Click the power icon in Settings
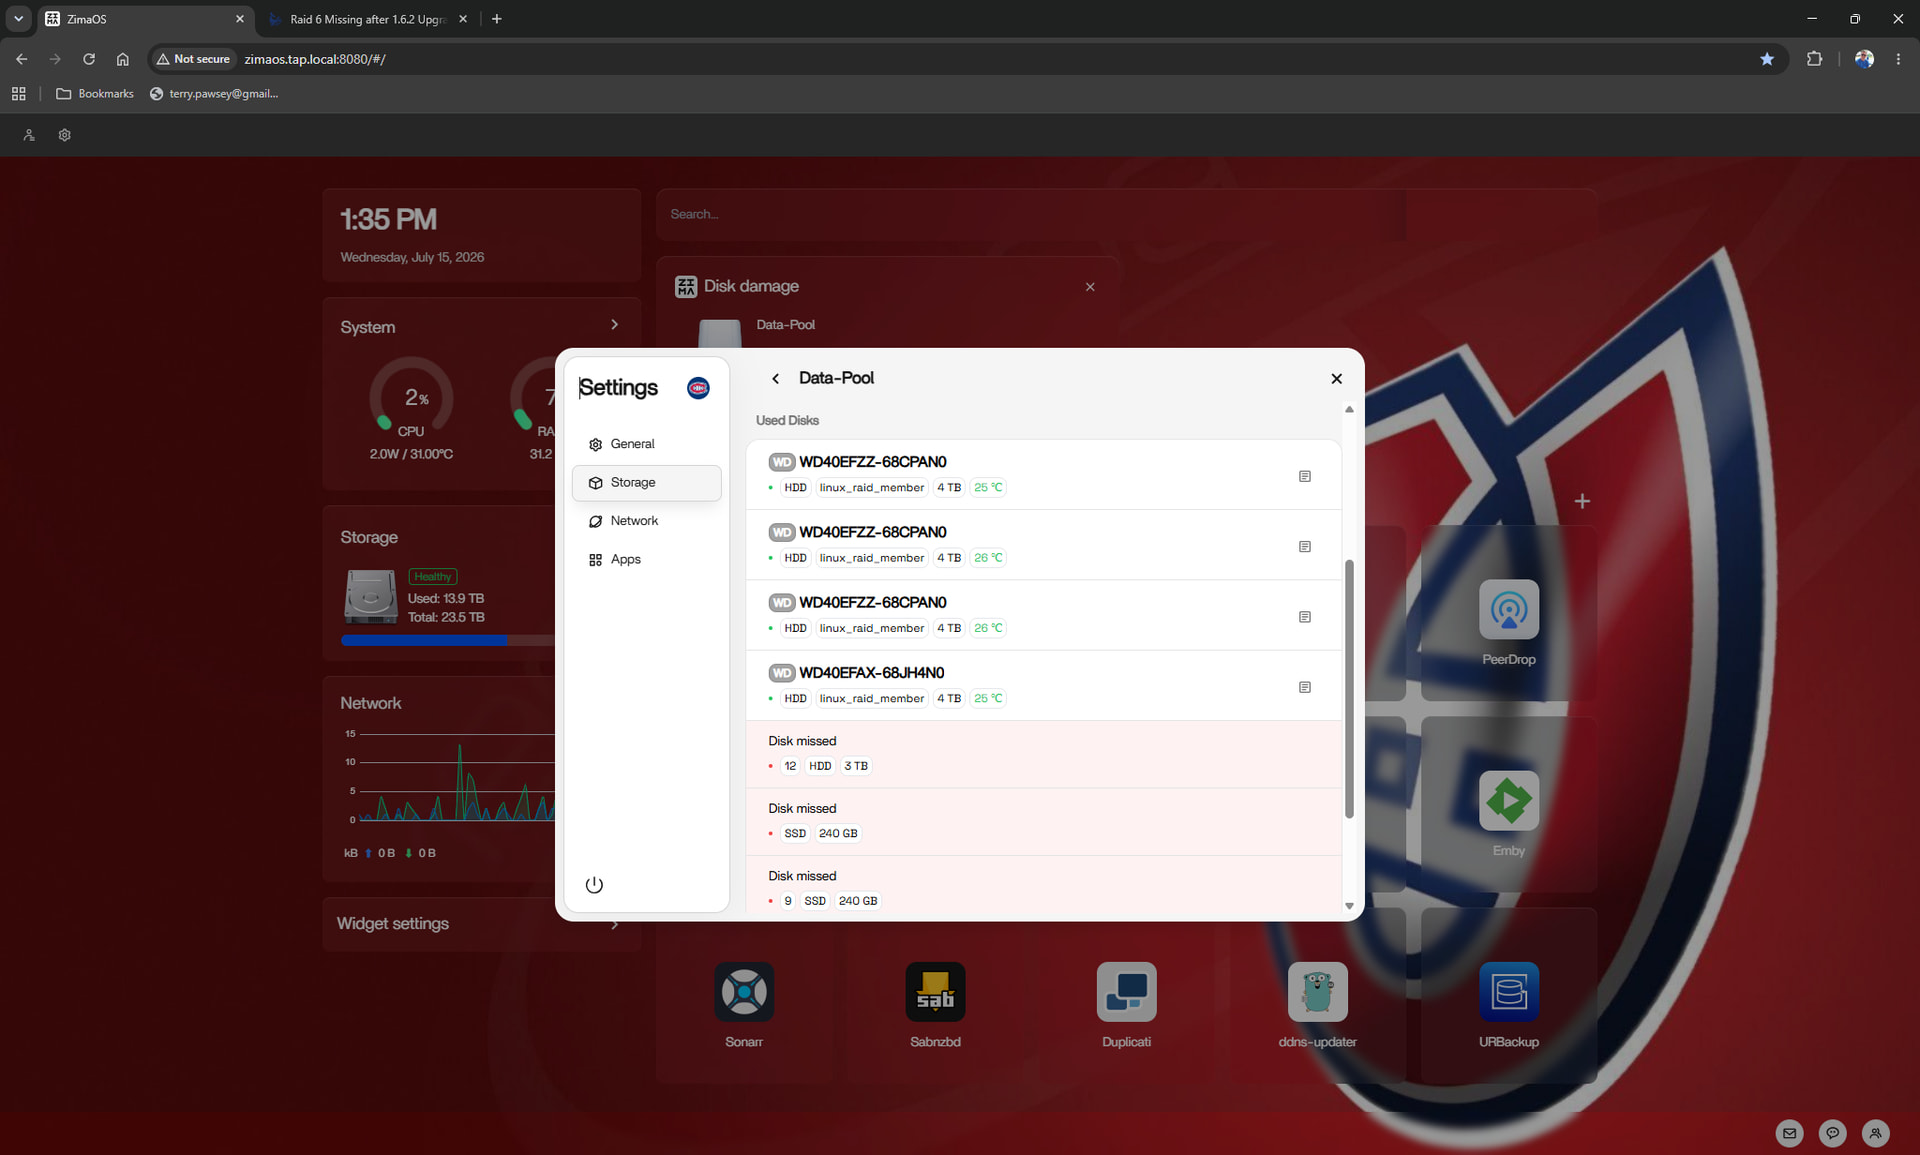 click(x=594, y=885)
